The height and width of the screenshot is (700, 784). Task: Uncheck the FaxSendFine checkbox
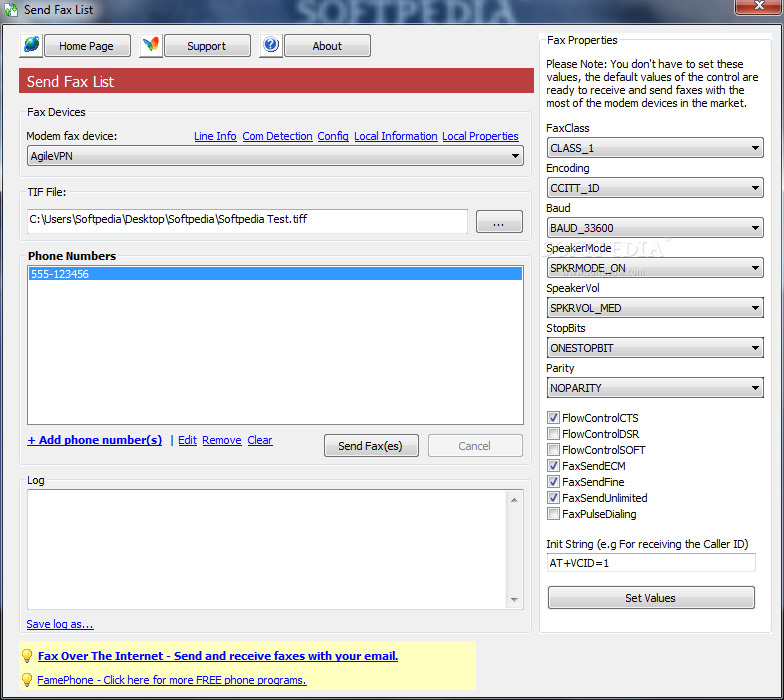click(x=553, y=482)
